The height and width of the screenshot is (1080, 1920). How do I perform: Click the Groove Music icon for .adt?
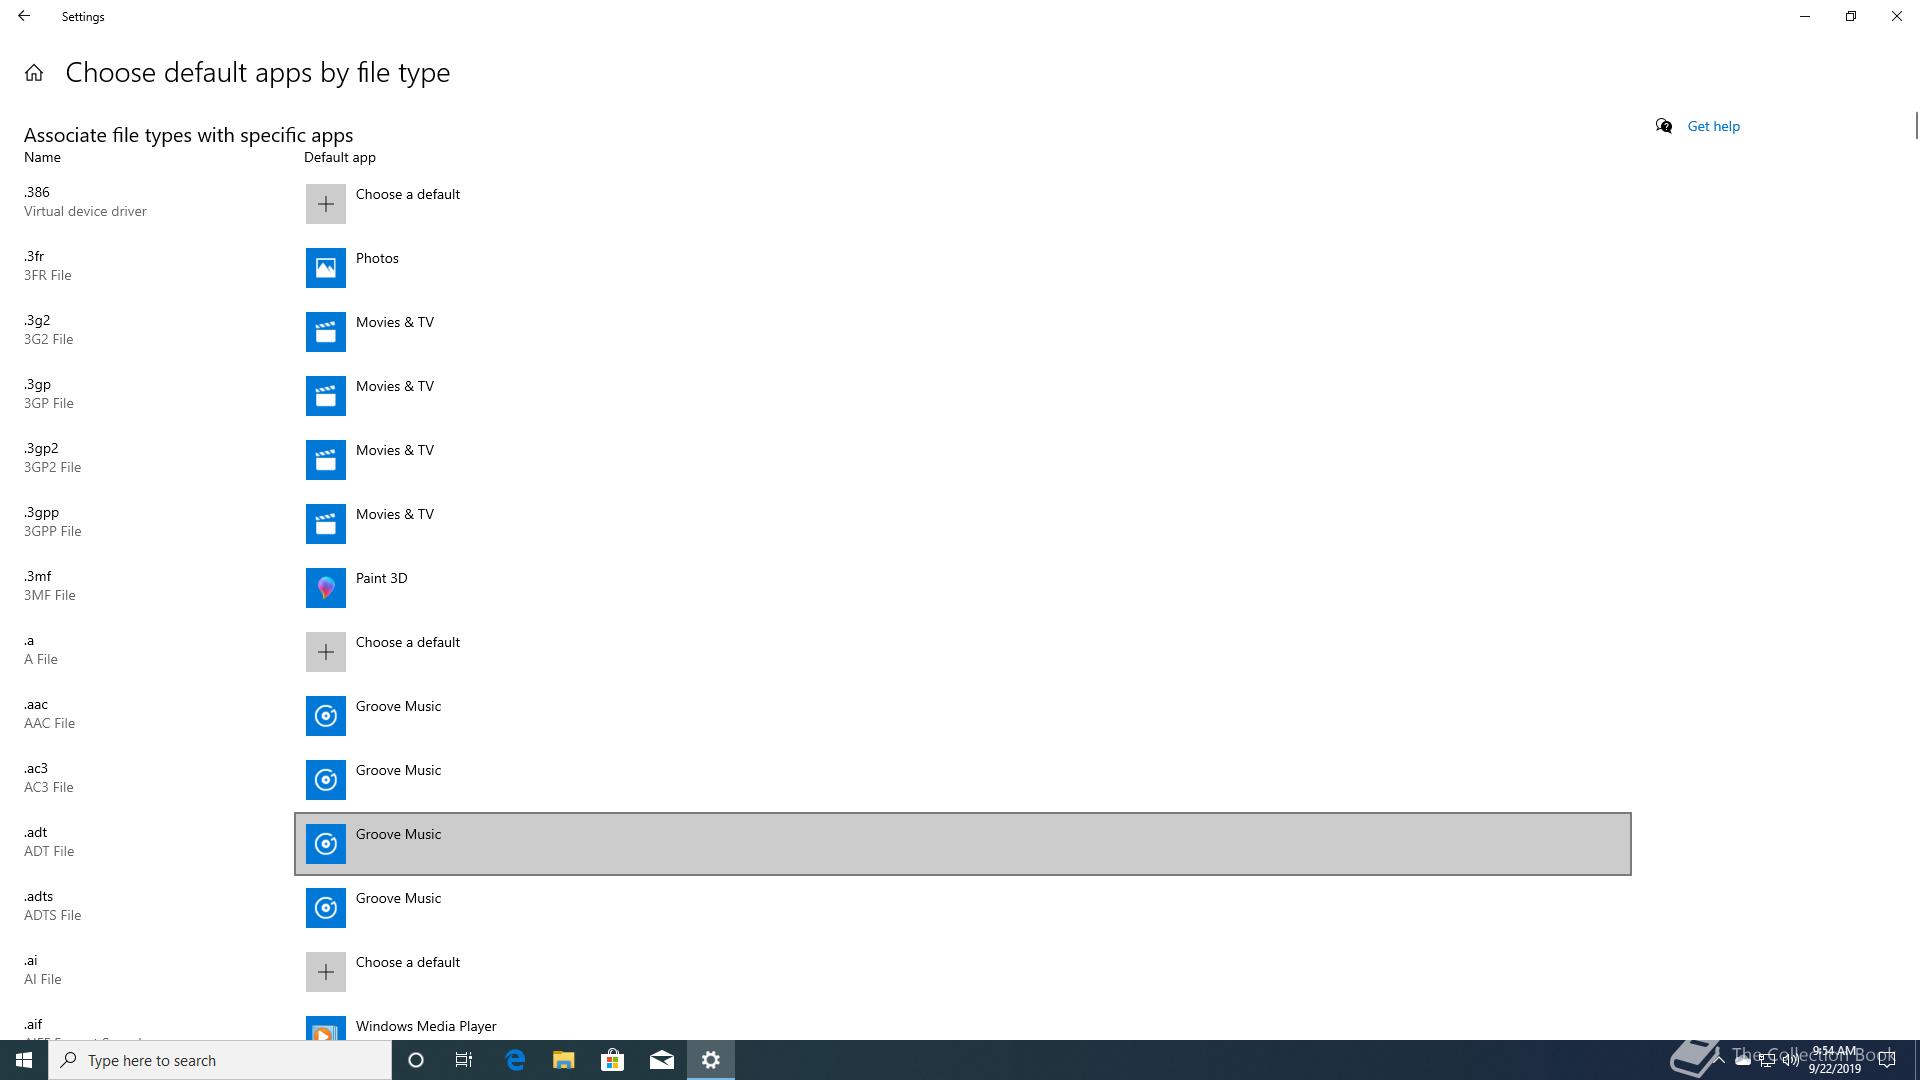point(326,844)
